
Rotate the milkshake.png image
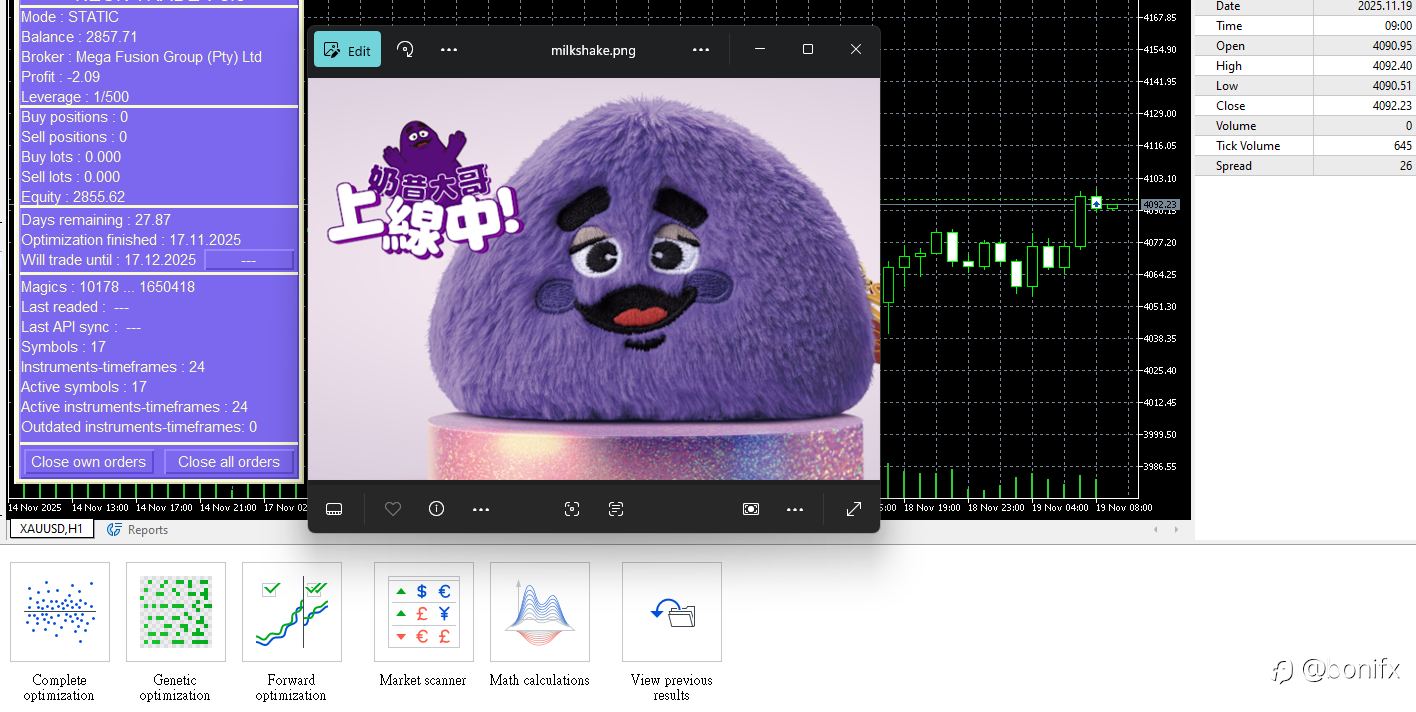pyautogui.click(x=406, y=50)
